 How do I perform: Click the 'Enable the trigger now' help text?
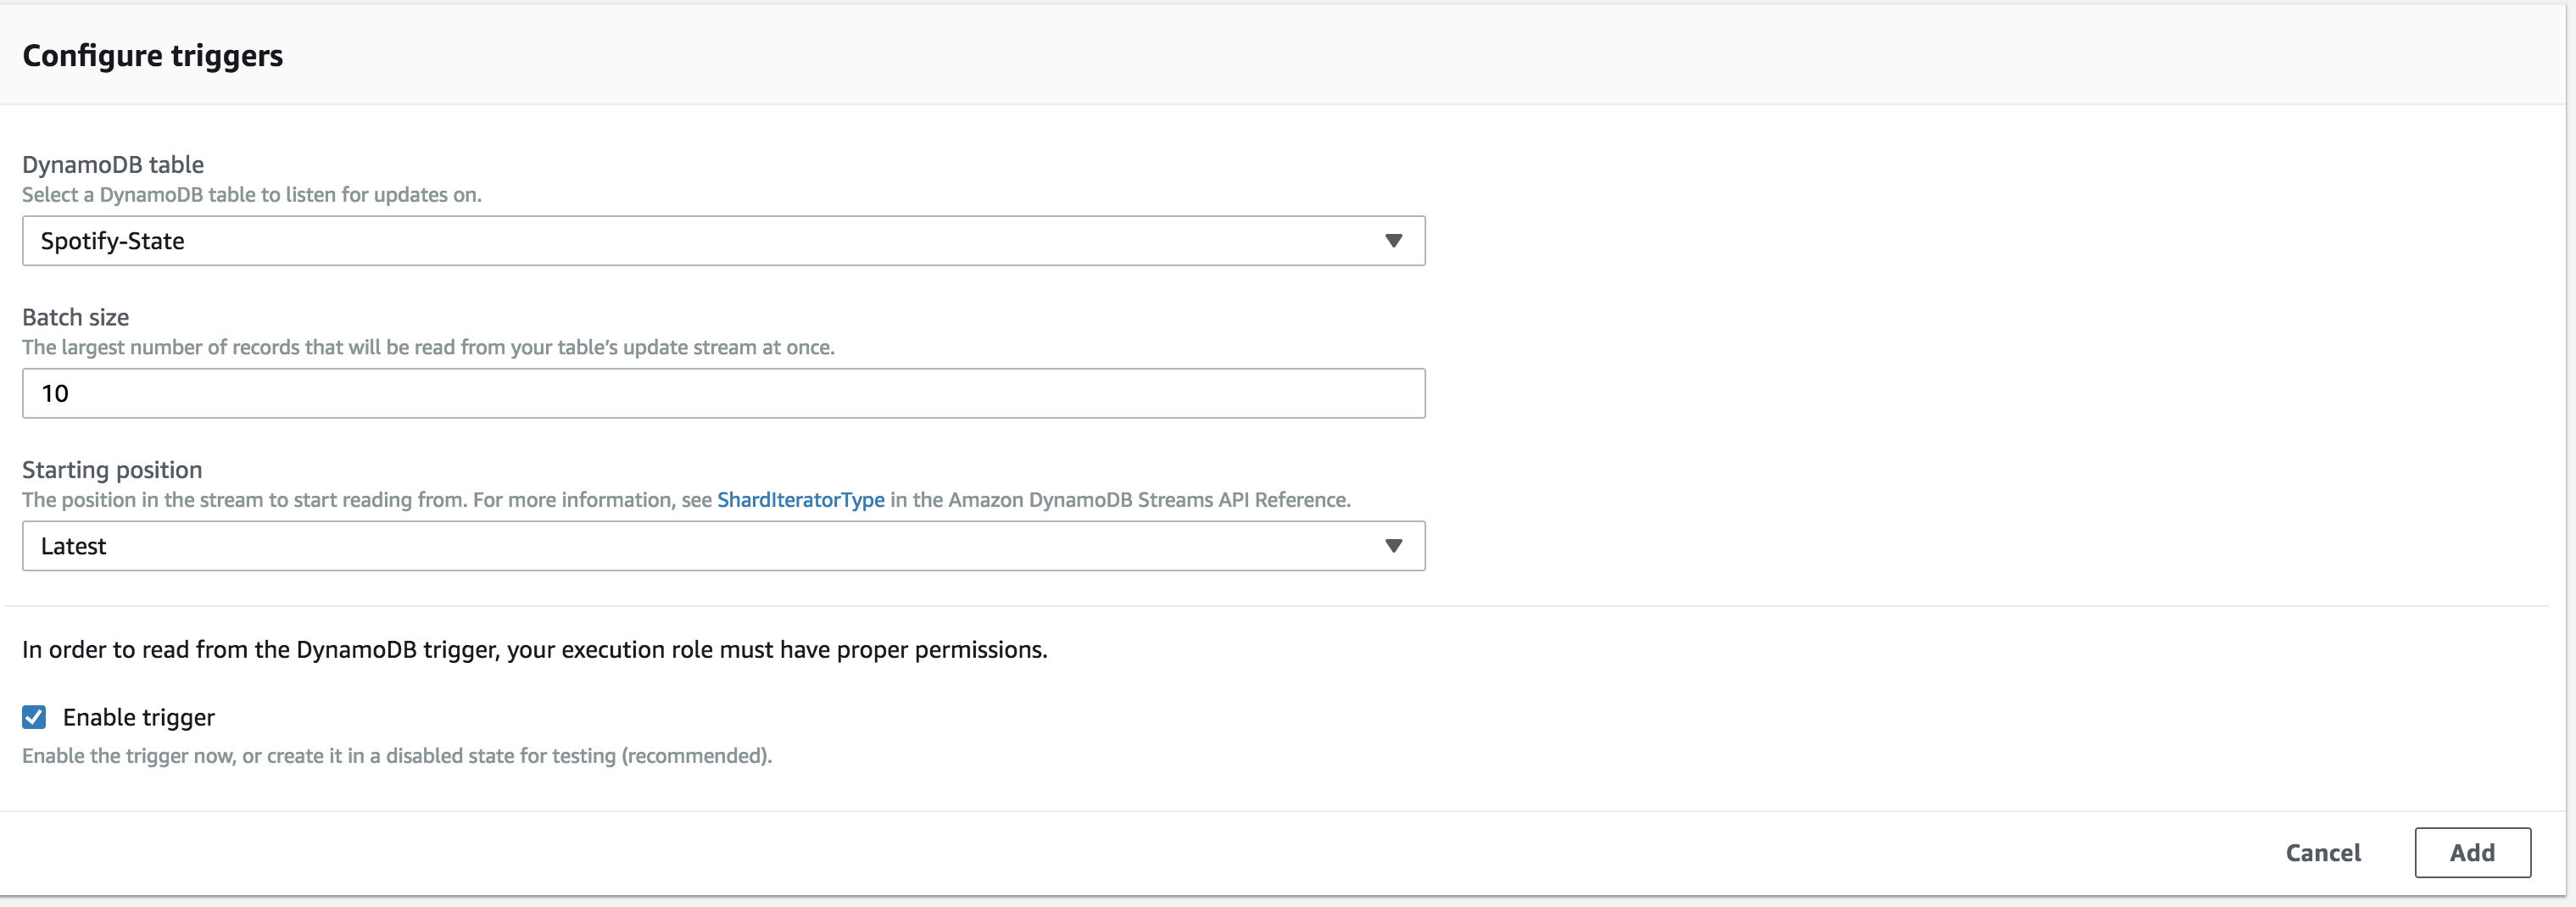pos(397,756)
